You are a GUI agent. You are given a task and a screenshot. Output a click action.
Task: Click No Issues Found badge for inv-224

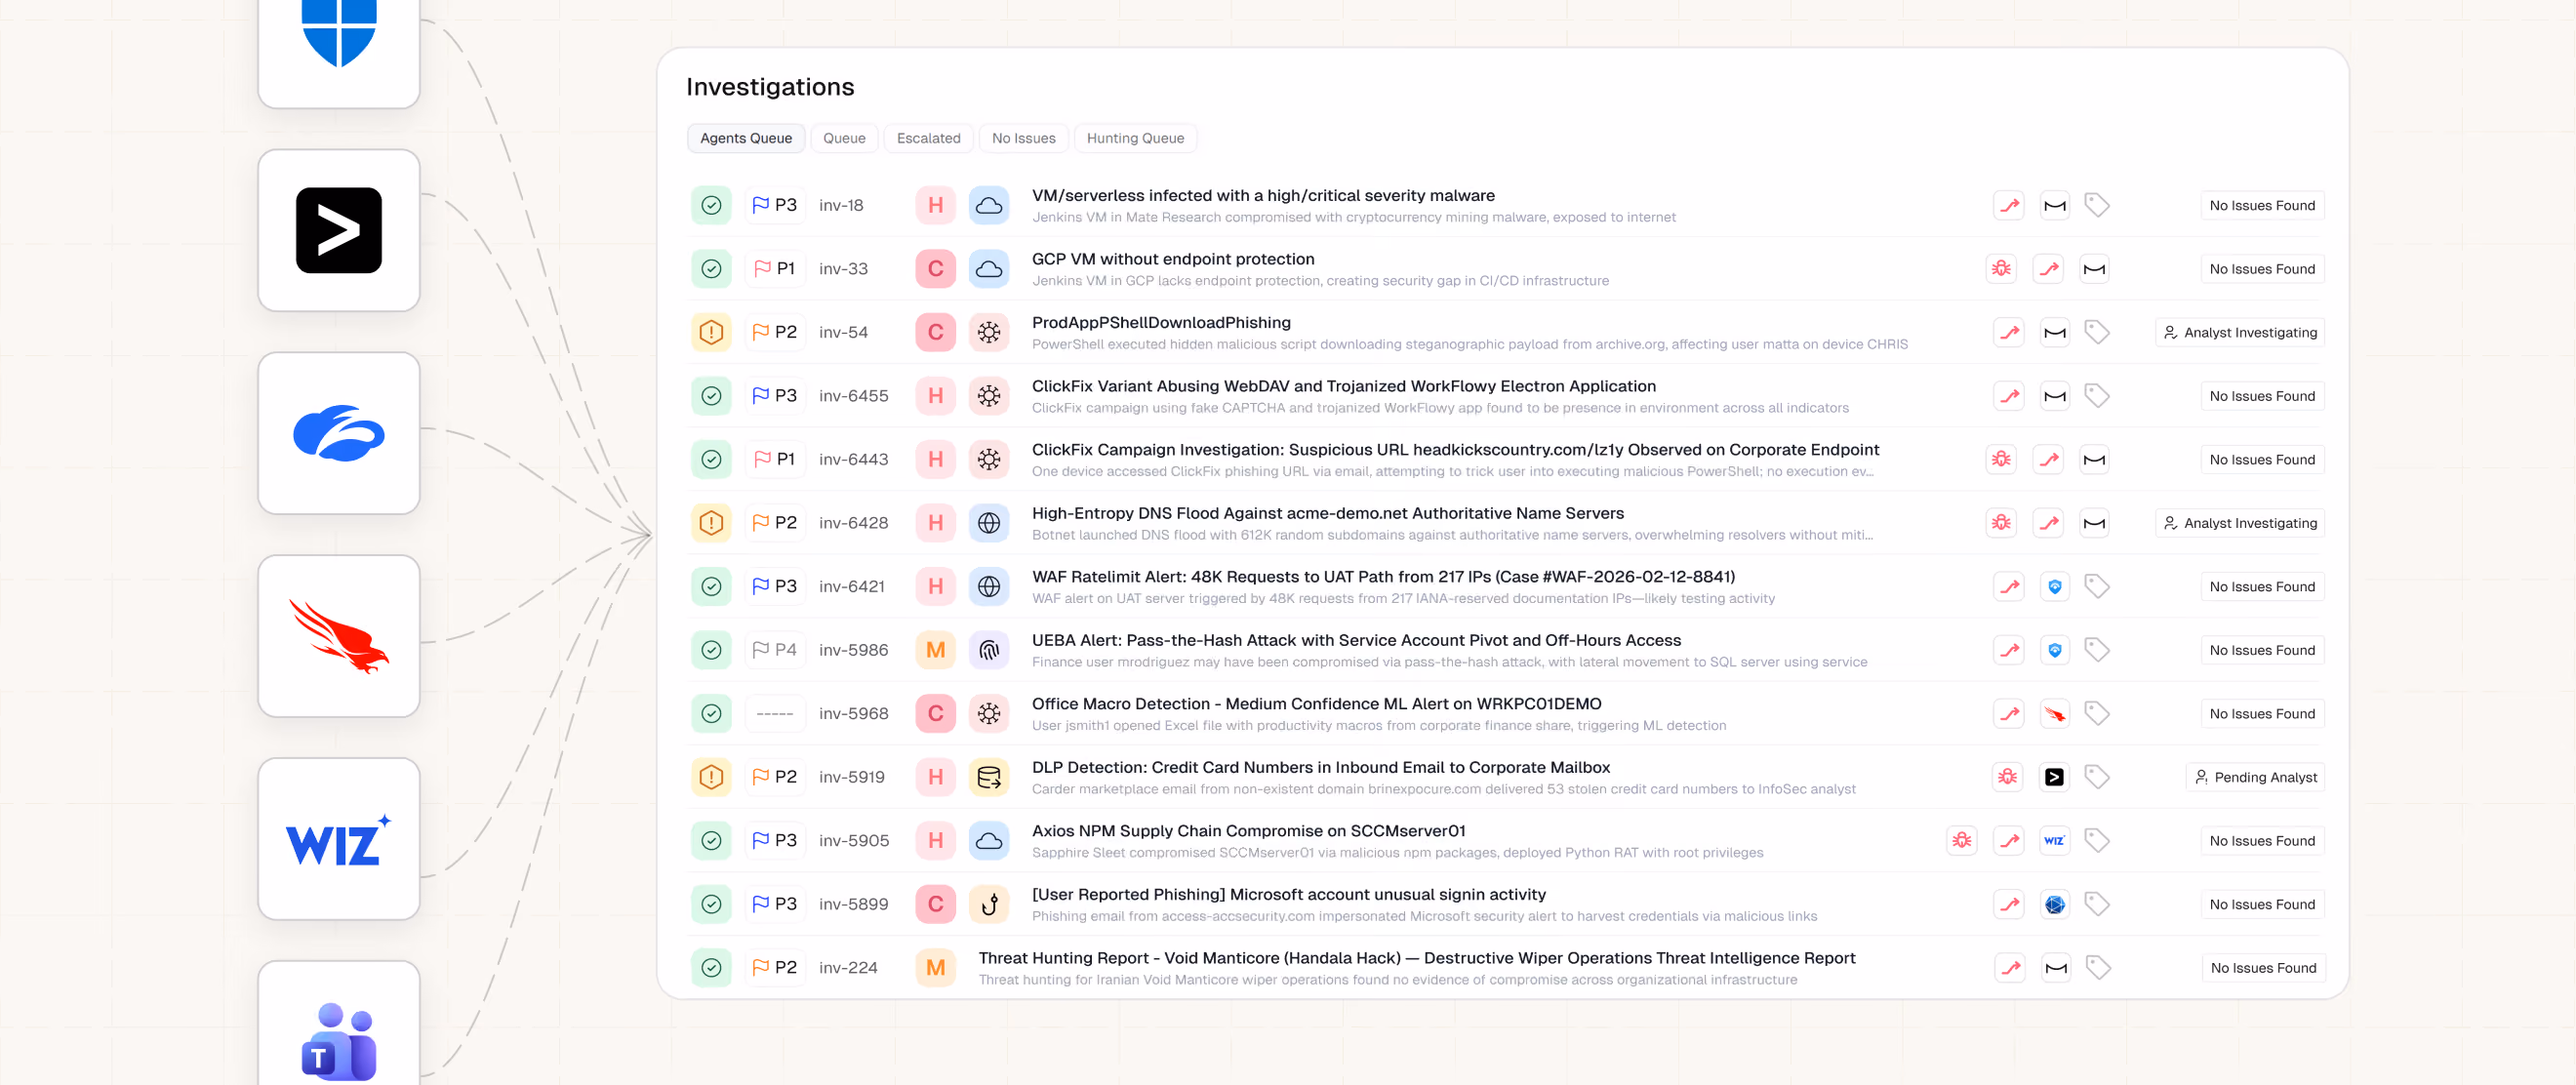2262,967
